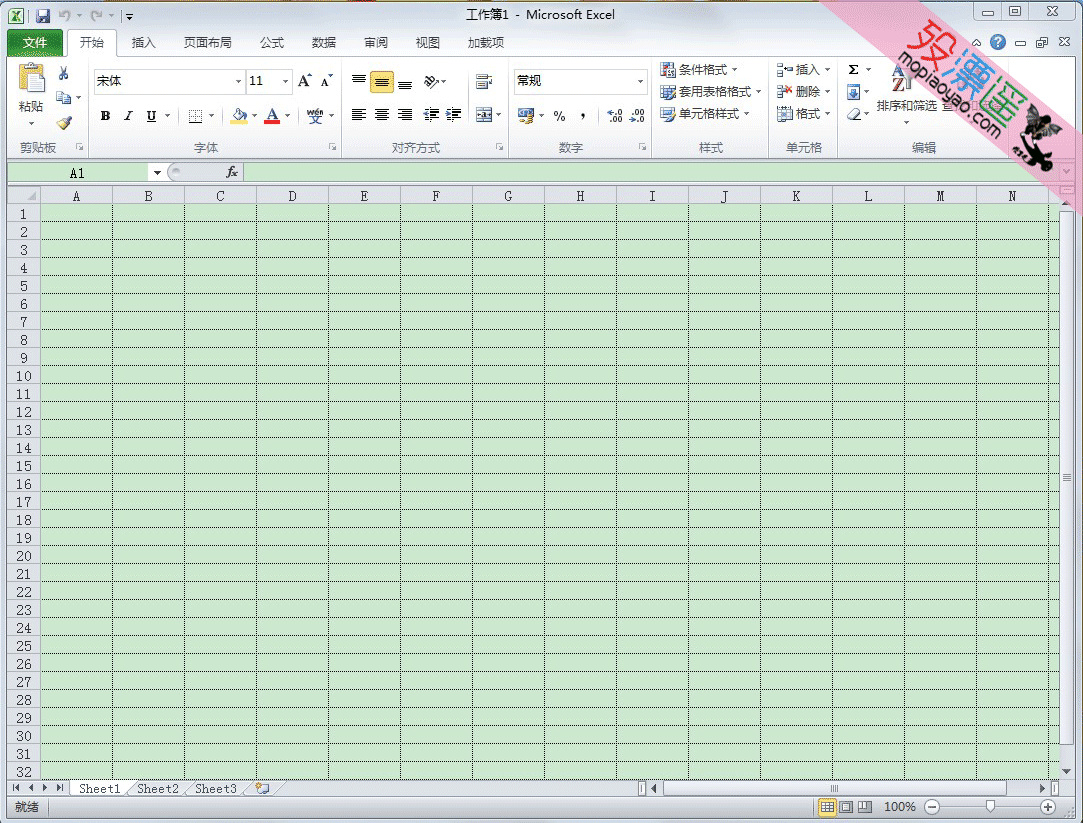Click the text orientation icon

pos(431,81)
